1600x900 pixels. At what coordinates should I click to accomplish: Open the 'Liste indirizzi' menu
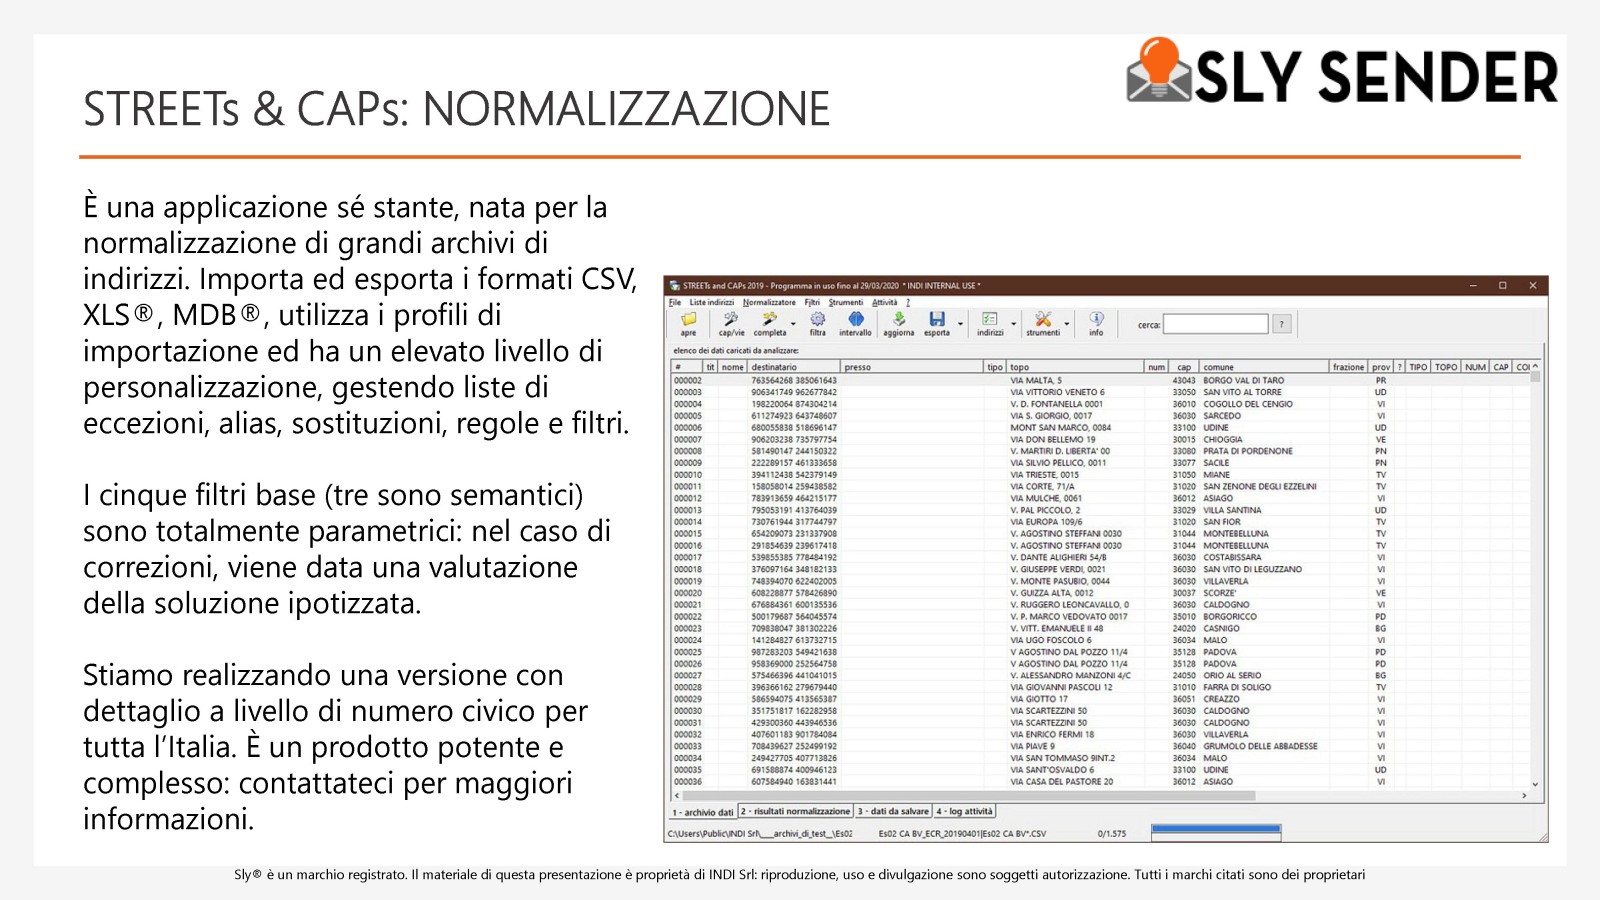click(x=711, y=302)
